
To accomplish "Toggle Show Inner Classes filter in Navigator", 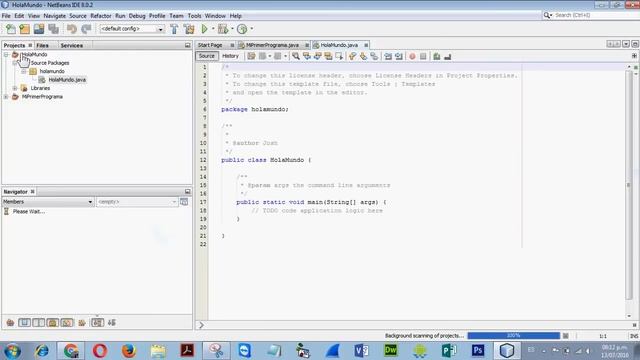I will tap(67, 323).
